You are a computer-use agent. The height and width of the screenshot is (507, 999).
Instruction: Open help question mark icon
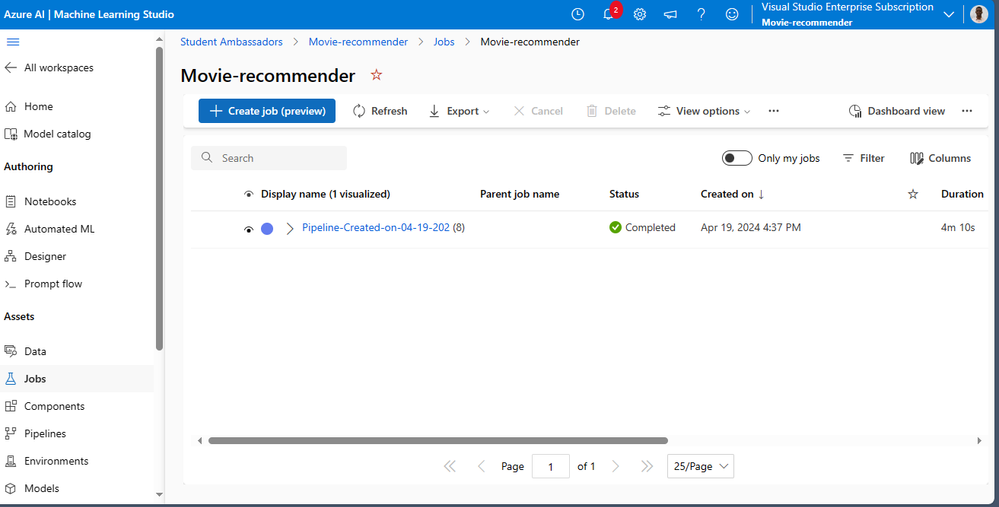(x=701, y=14)
